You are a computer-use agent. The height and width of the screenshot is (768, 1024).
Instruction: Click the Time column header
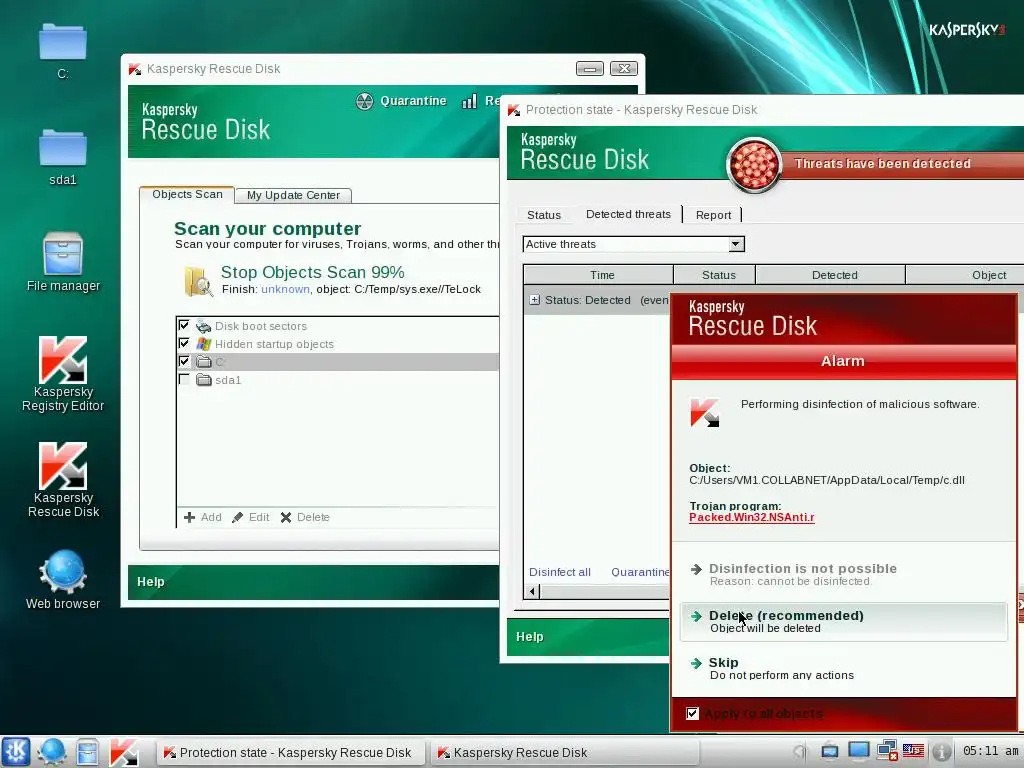coord(599,275)
